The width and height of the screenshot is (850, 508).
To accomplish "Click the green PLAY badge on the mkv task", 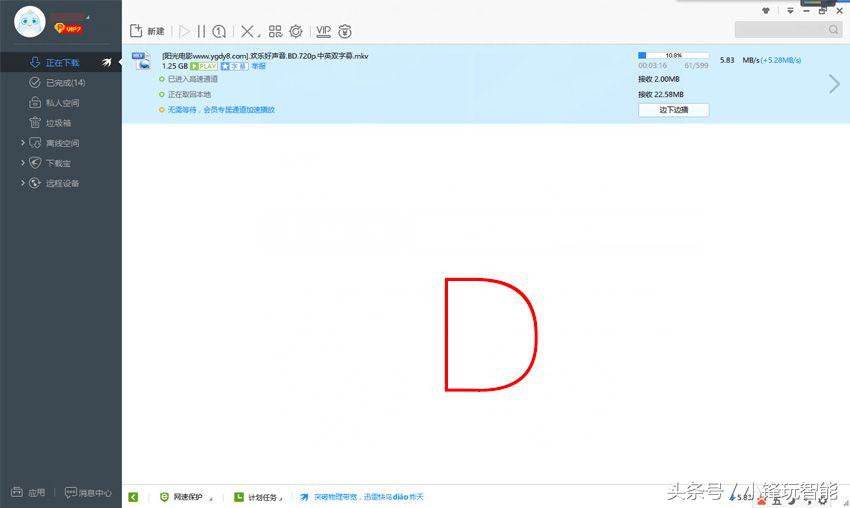I will [x=204, y=66].
